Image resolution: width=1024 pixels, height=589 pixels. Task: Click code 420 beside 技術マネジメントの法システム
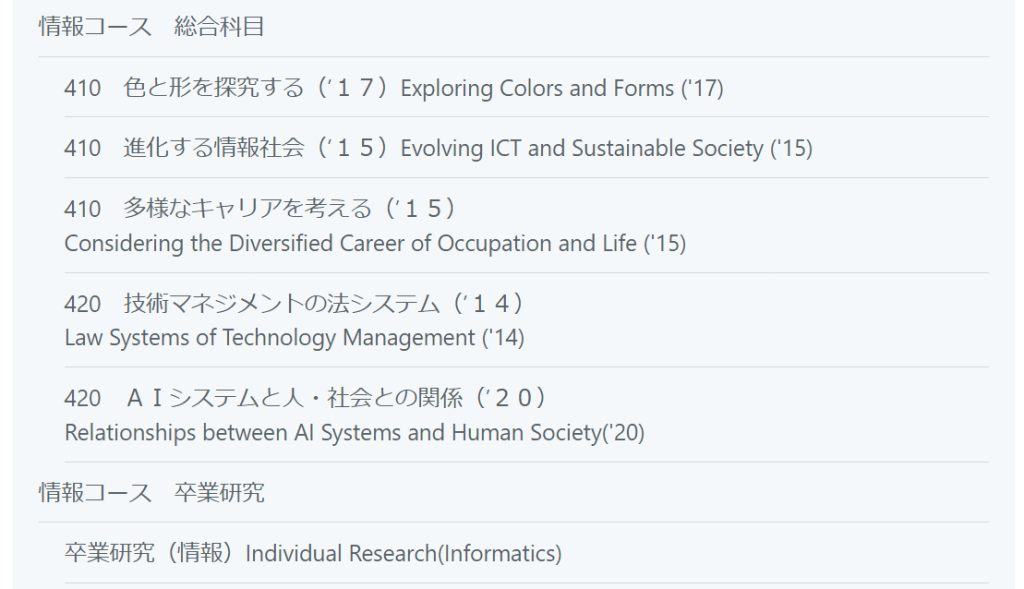point(83,303)
